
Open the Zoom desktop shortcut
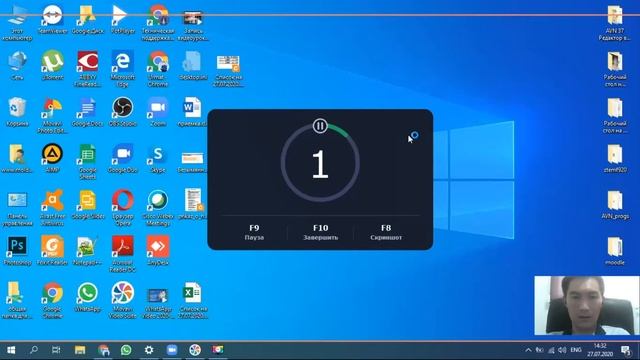pos(158,111)
